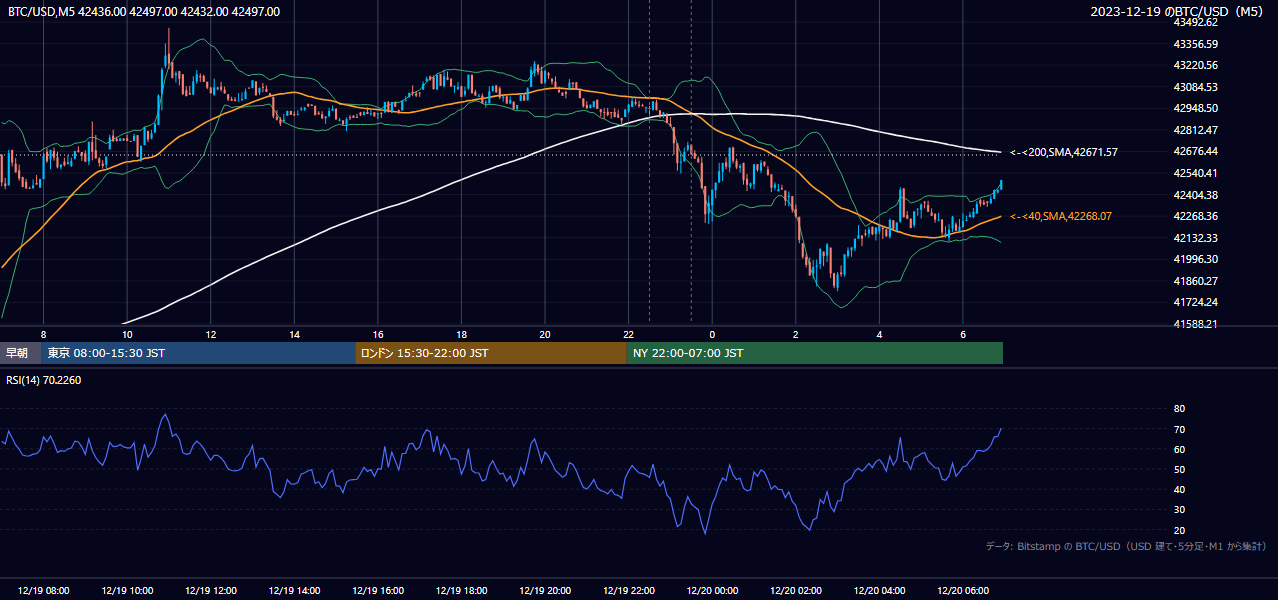Viewport: 1278px width, 600px height.
Task: Click the BTC/USD,M5 OHLC header text
Action: tap(144, 12)
